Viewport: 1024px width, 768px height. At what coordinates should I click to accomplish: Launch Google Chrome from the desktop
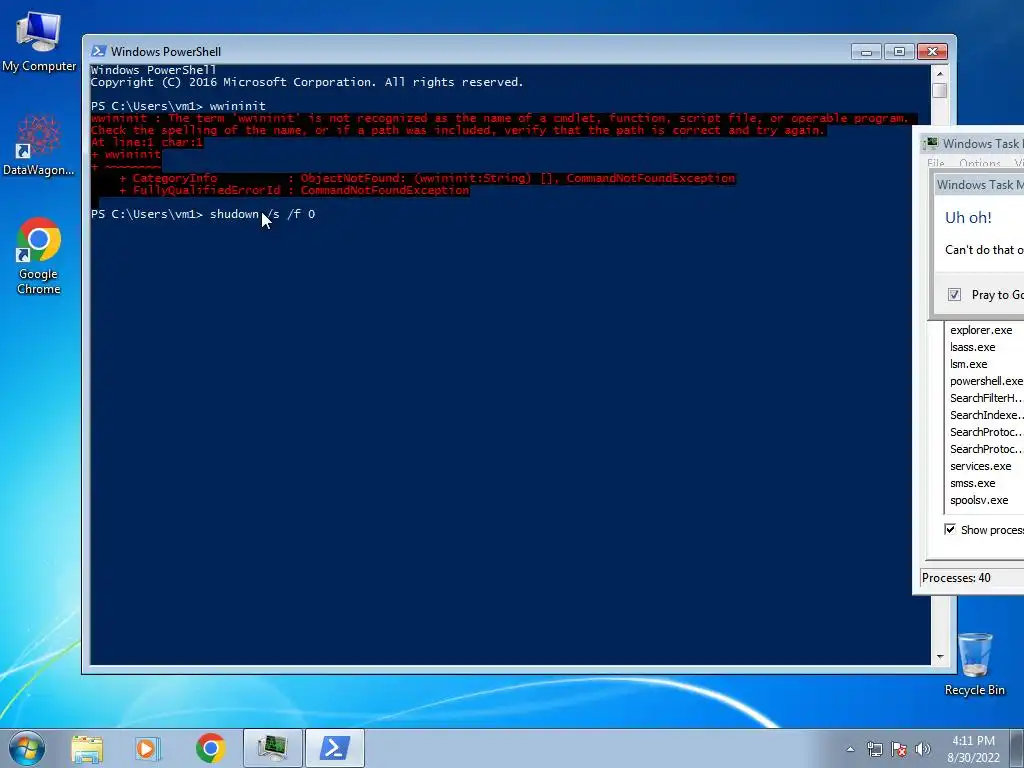pyautogui.click(x=39, y=256)
